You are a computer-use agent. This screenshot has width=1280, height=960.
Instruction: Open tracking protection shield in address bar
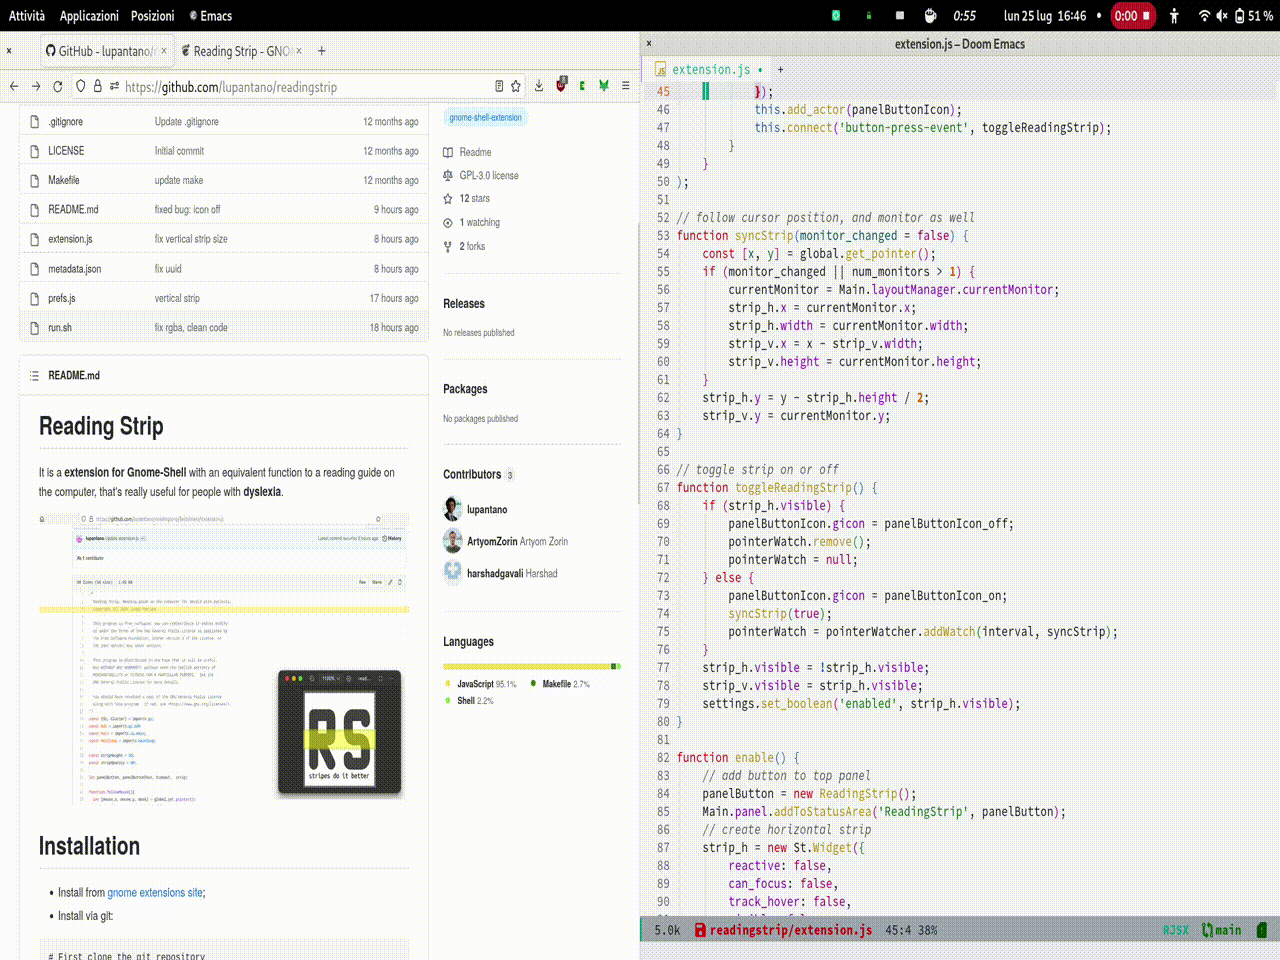click(x=81, y=87)
